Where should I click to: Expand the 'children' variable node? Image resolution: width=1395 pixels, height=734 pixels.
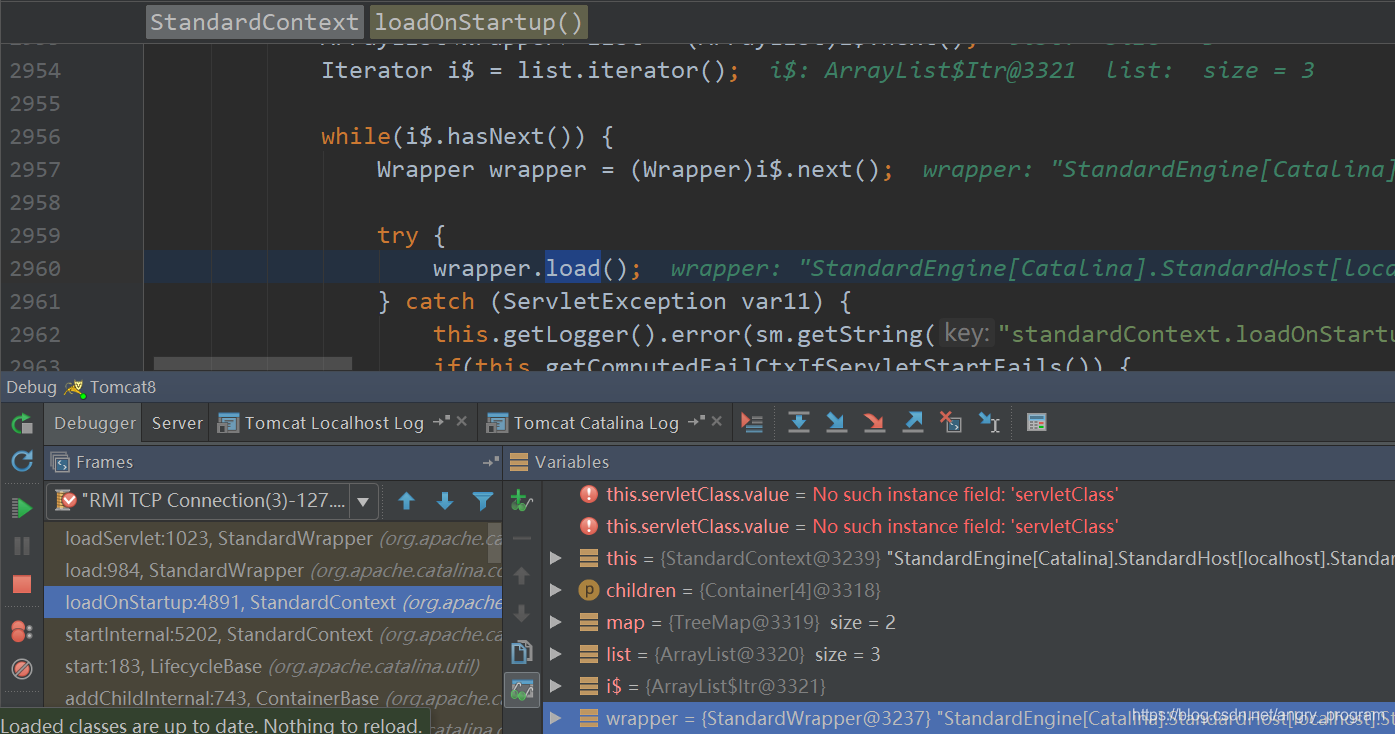[557, 591]
